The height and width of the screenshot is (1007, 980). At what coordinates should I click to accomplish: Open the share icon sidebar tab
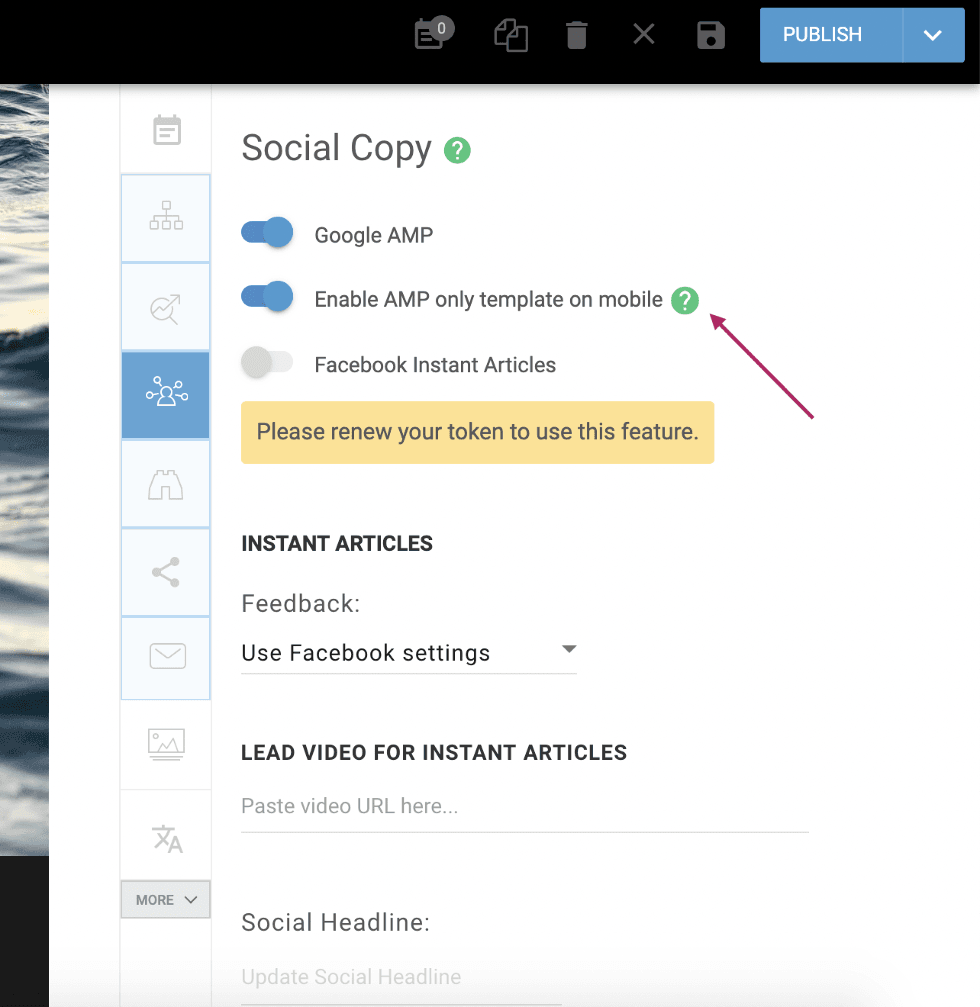pos(166,572)
